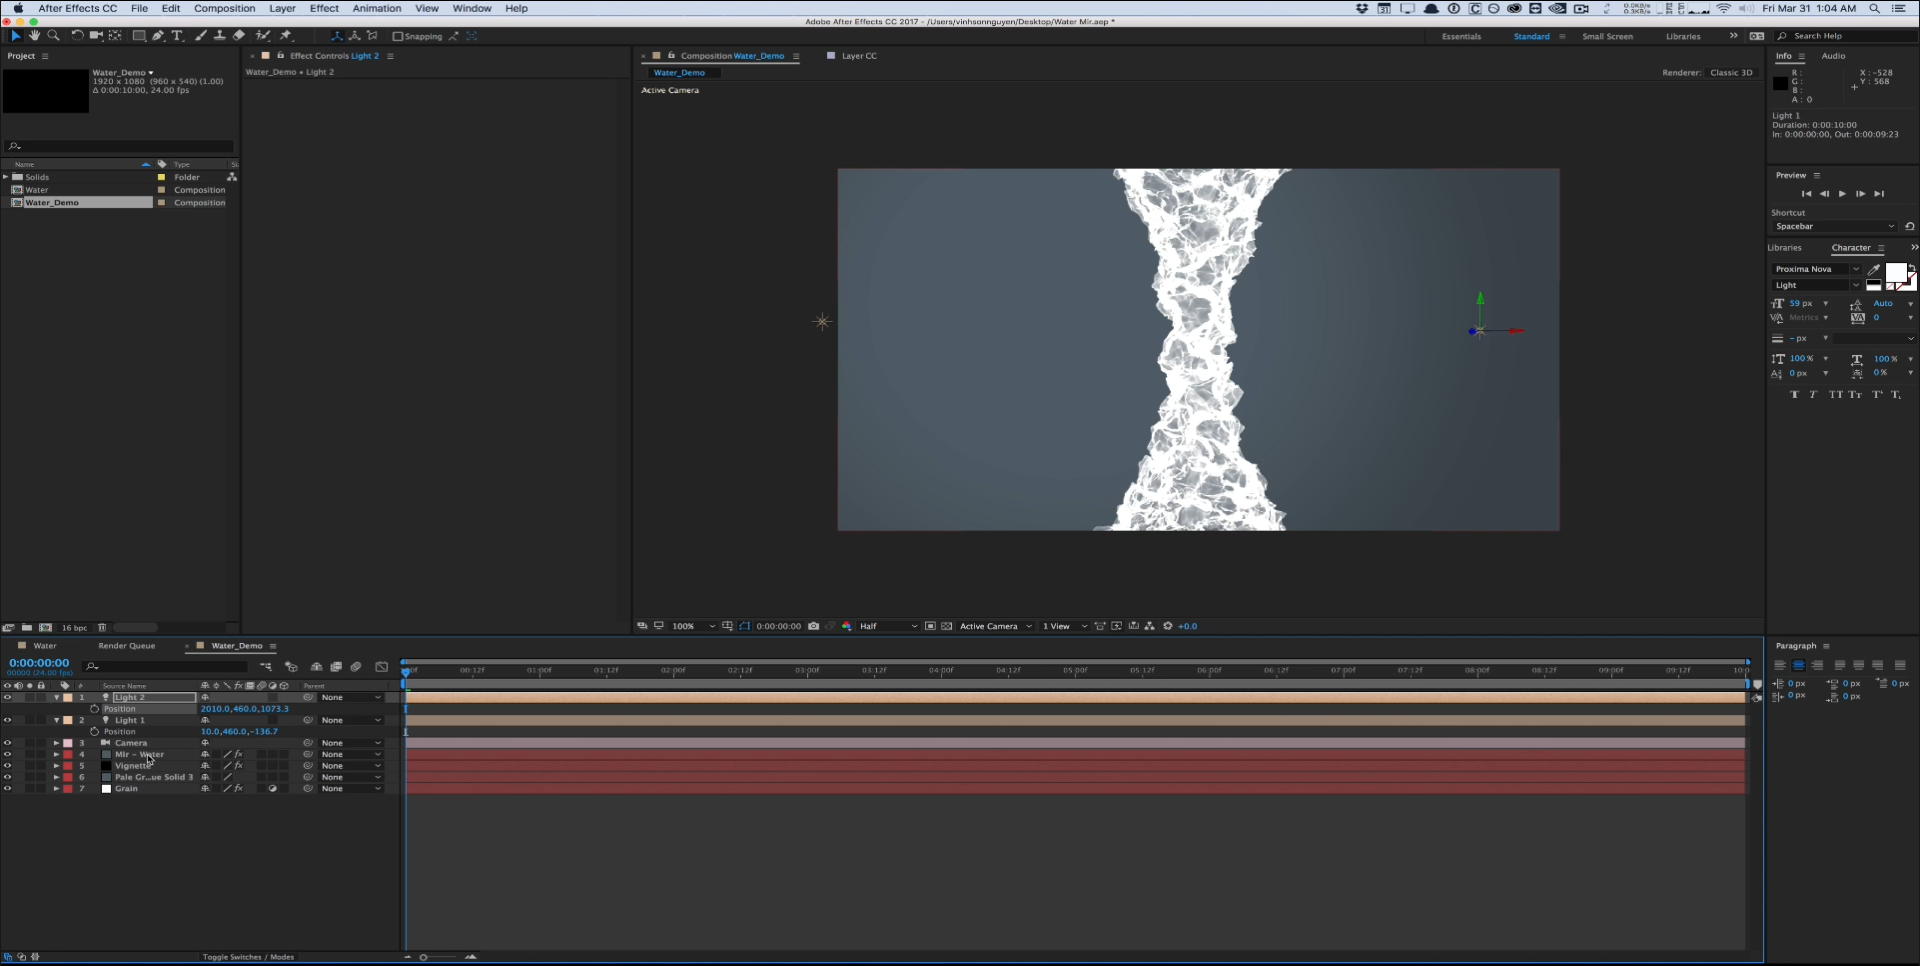Viewport: 1920px width, 966px height.
Task: Switch to Render Queue tab
Action: pyautogui.click(x=127, y=646)
